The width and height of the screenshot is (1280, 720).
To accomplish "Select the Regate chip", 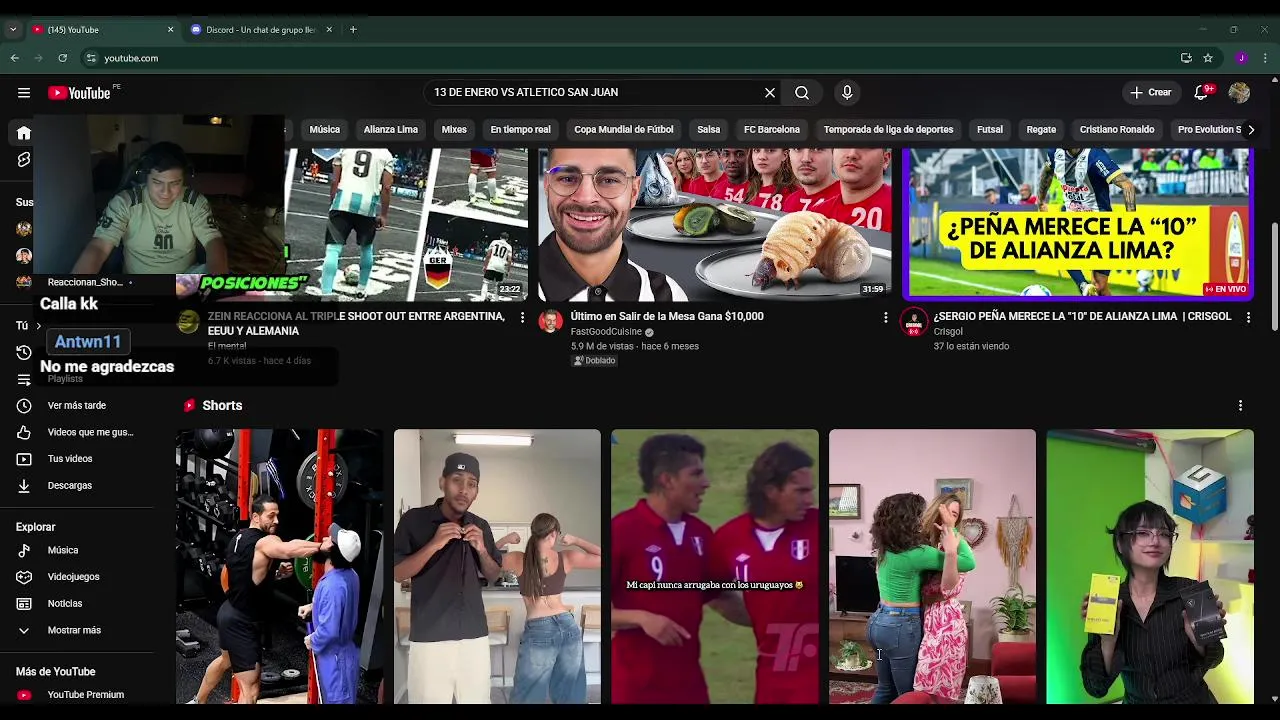I will click(1041, 130).
